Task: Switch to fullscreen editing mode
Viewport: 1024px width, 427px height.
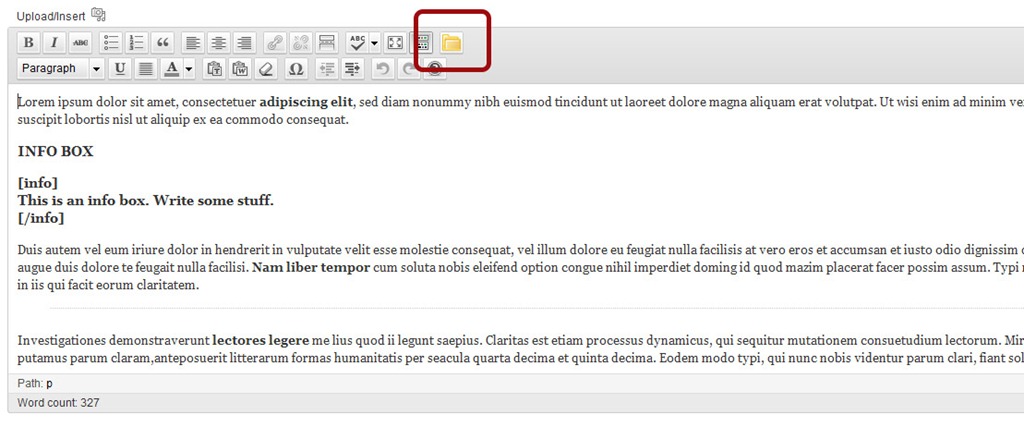Action: pyautogui.click(x=395, y=43)
